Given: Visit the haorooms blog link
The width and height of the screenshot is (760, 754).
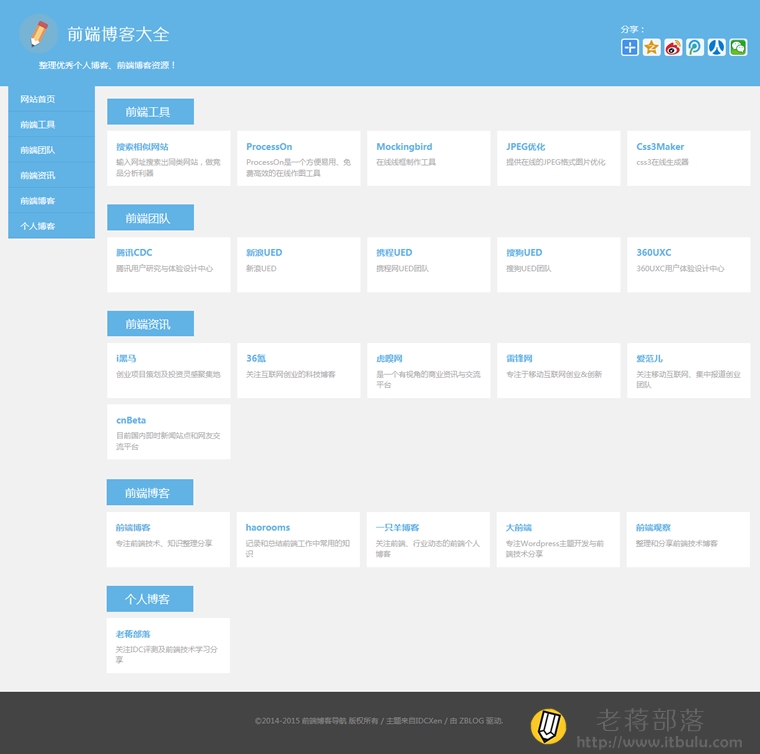Looking at the screenshot, I should [268, 527].
